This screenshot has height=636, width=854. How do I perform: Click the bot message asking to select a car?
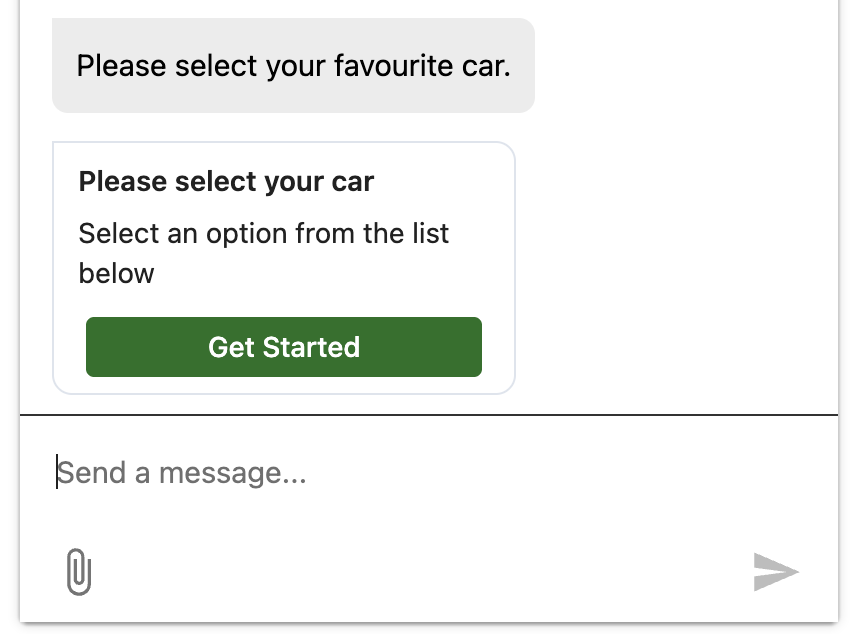[293, 65]
